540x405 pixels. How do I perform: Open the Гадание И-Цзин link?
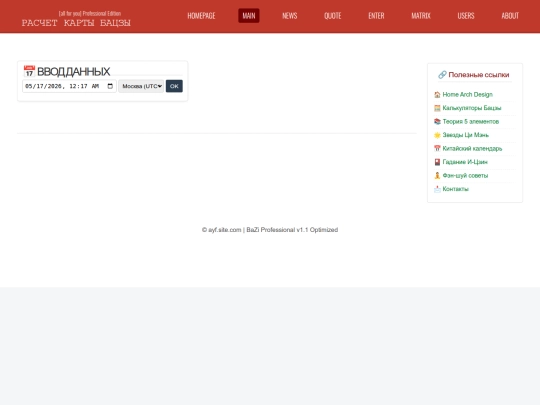[465, 162]
